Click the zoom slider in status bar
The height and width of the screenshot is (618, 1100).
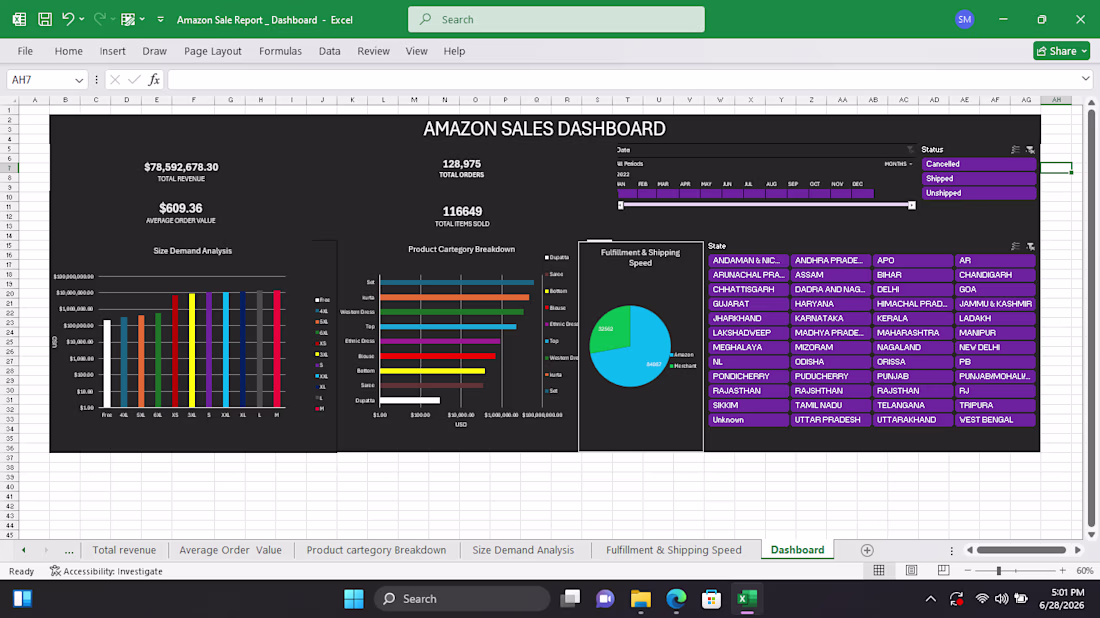(1015, 571)
